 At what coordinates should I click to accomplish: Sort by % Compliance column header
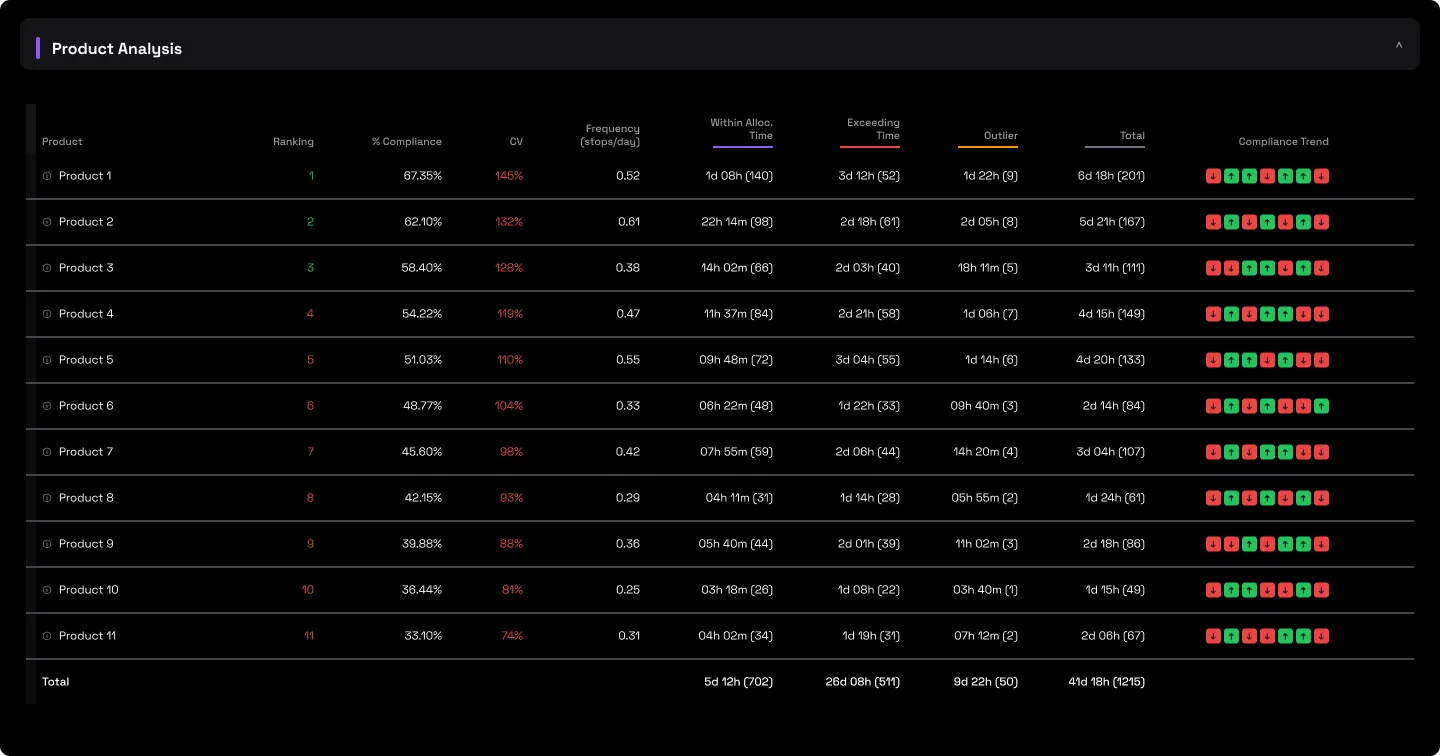[407, 142]
